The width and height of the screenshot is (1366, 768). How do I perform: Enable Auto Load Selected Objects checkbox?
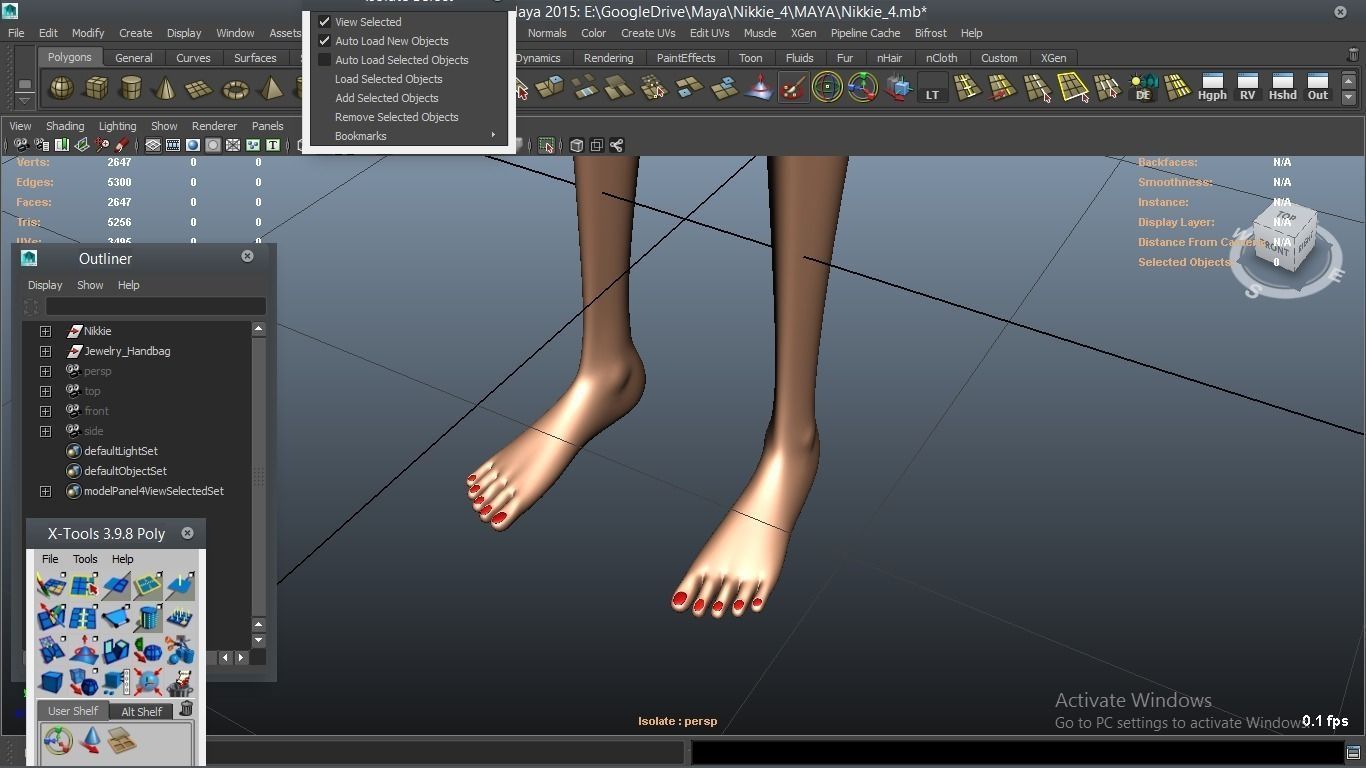coord(324,60)
